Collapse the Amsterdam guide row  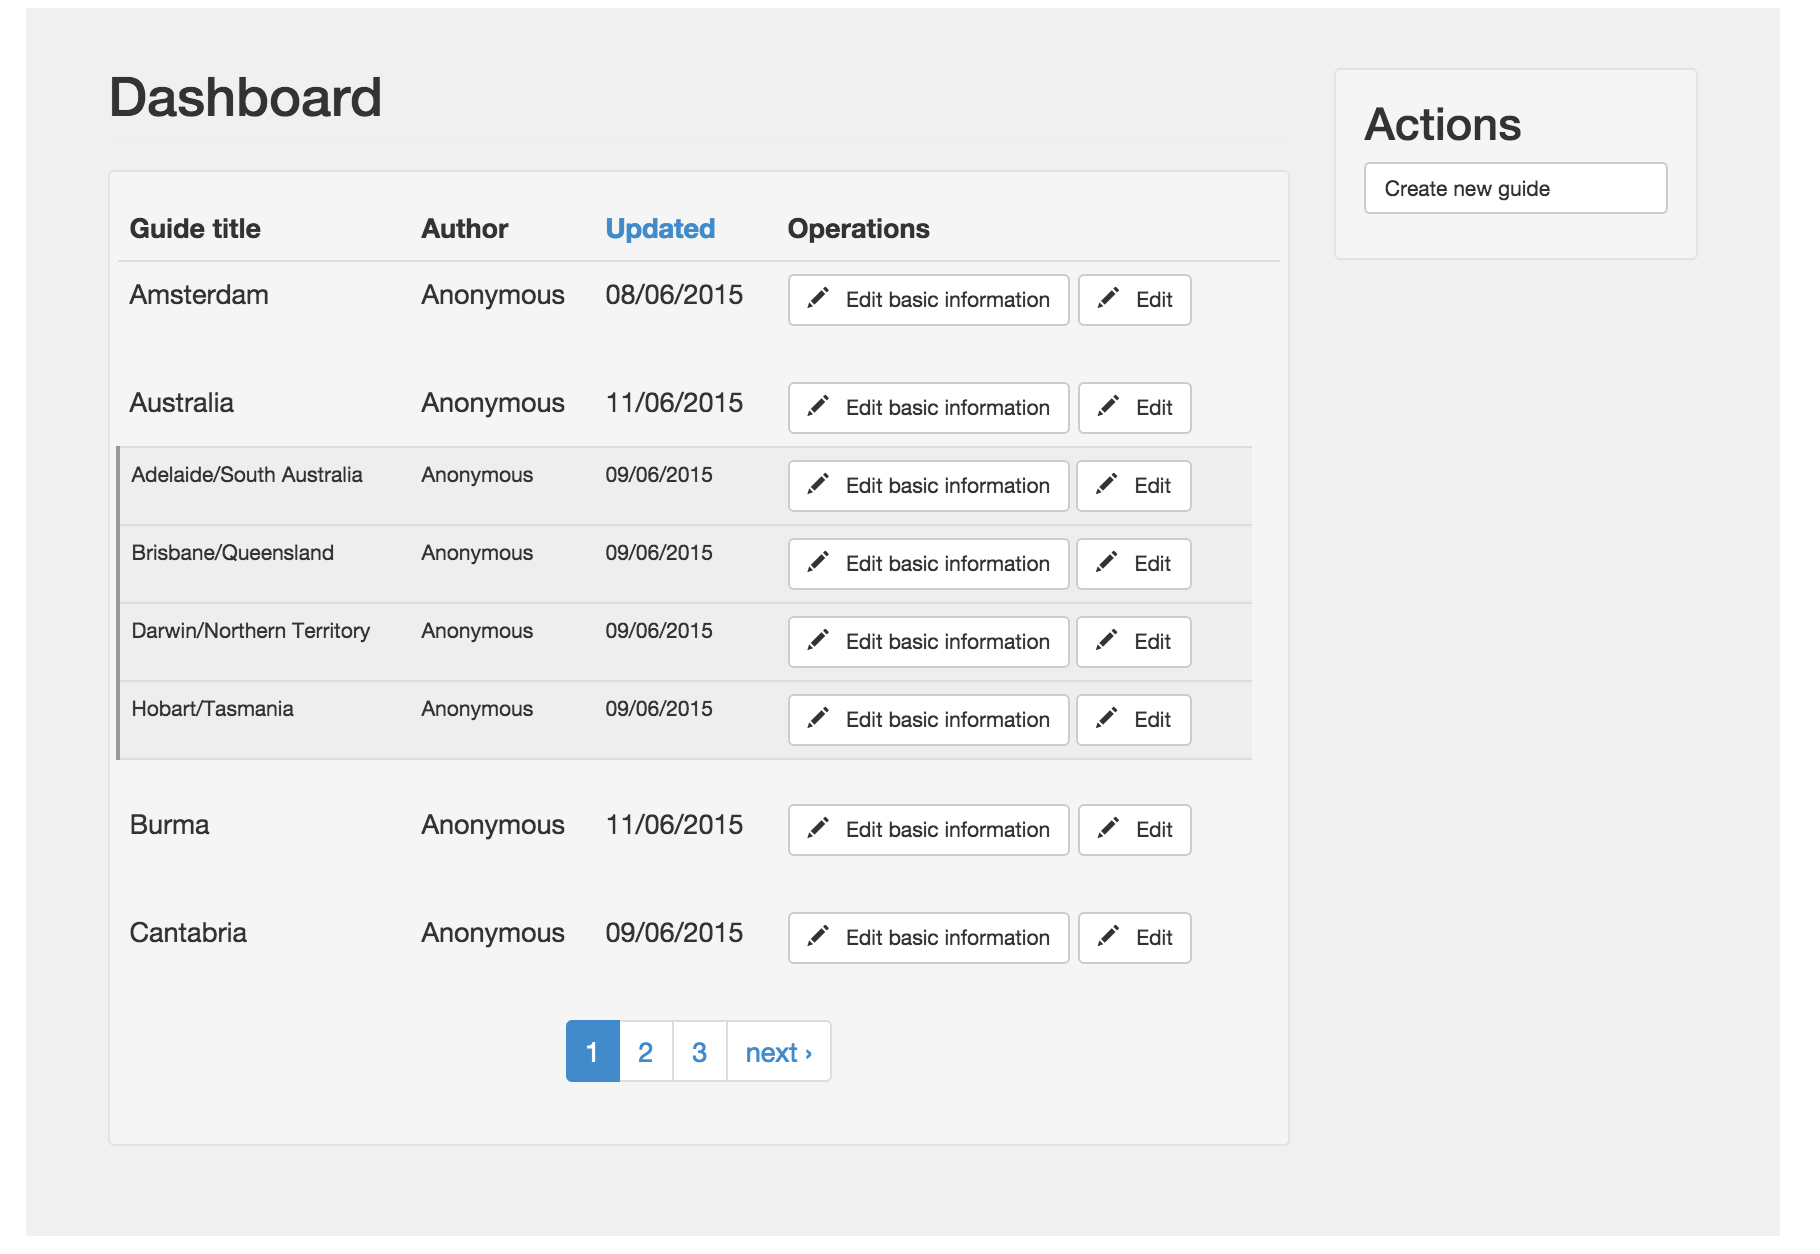pyautogui.click(x=198, y=294)
